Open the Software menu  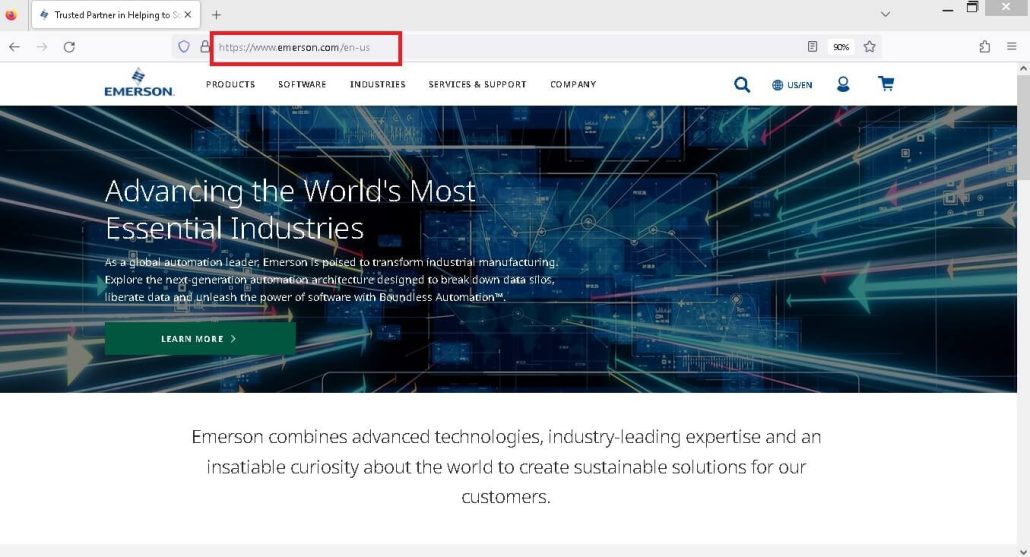coord(302,84)
